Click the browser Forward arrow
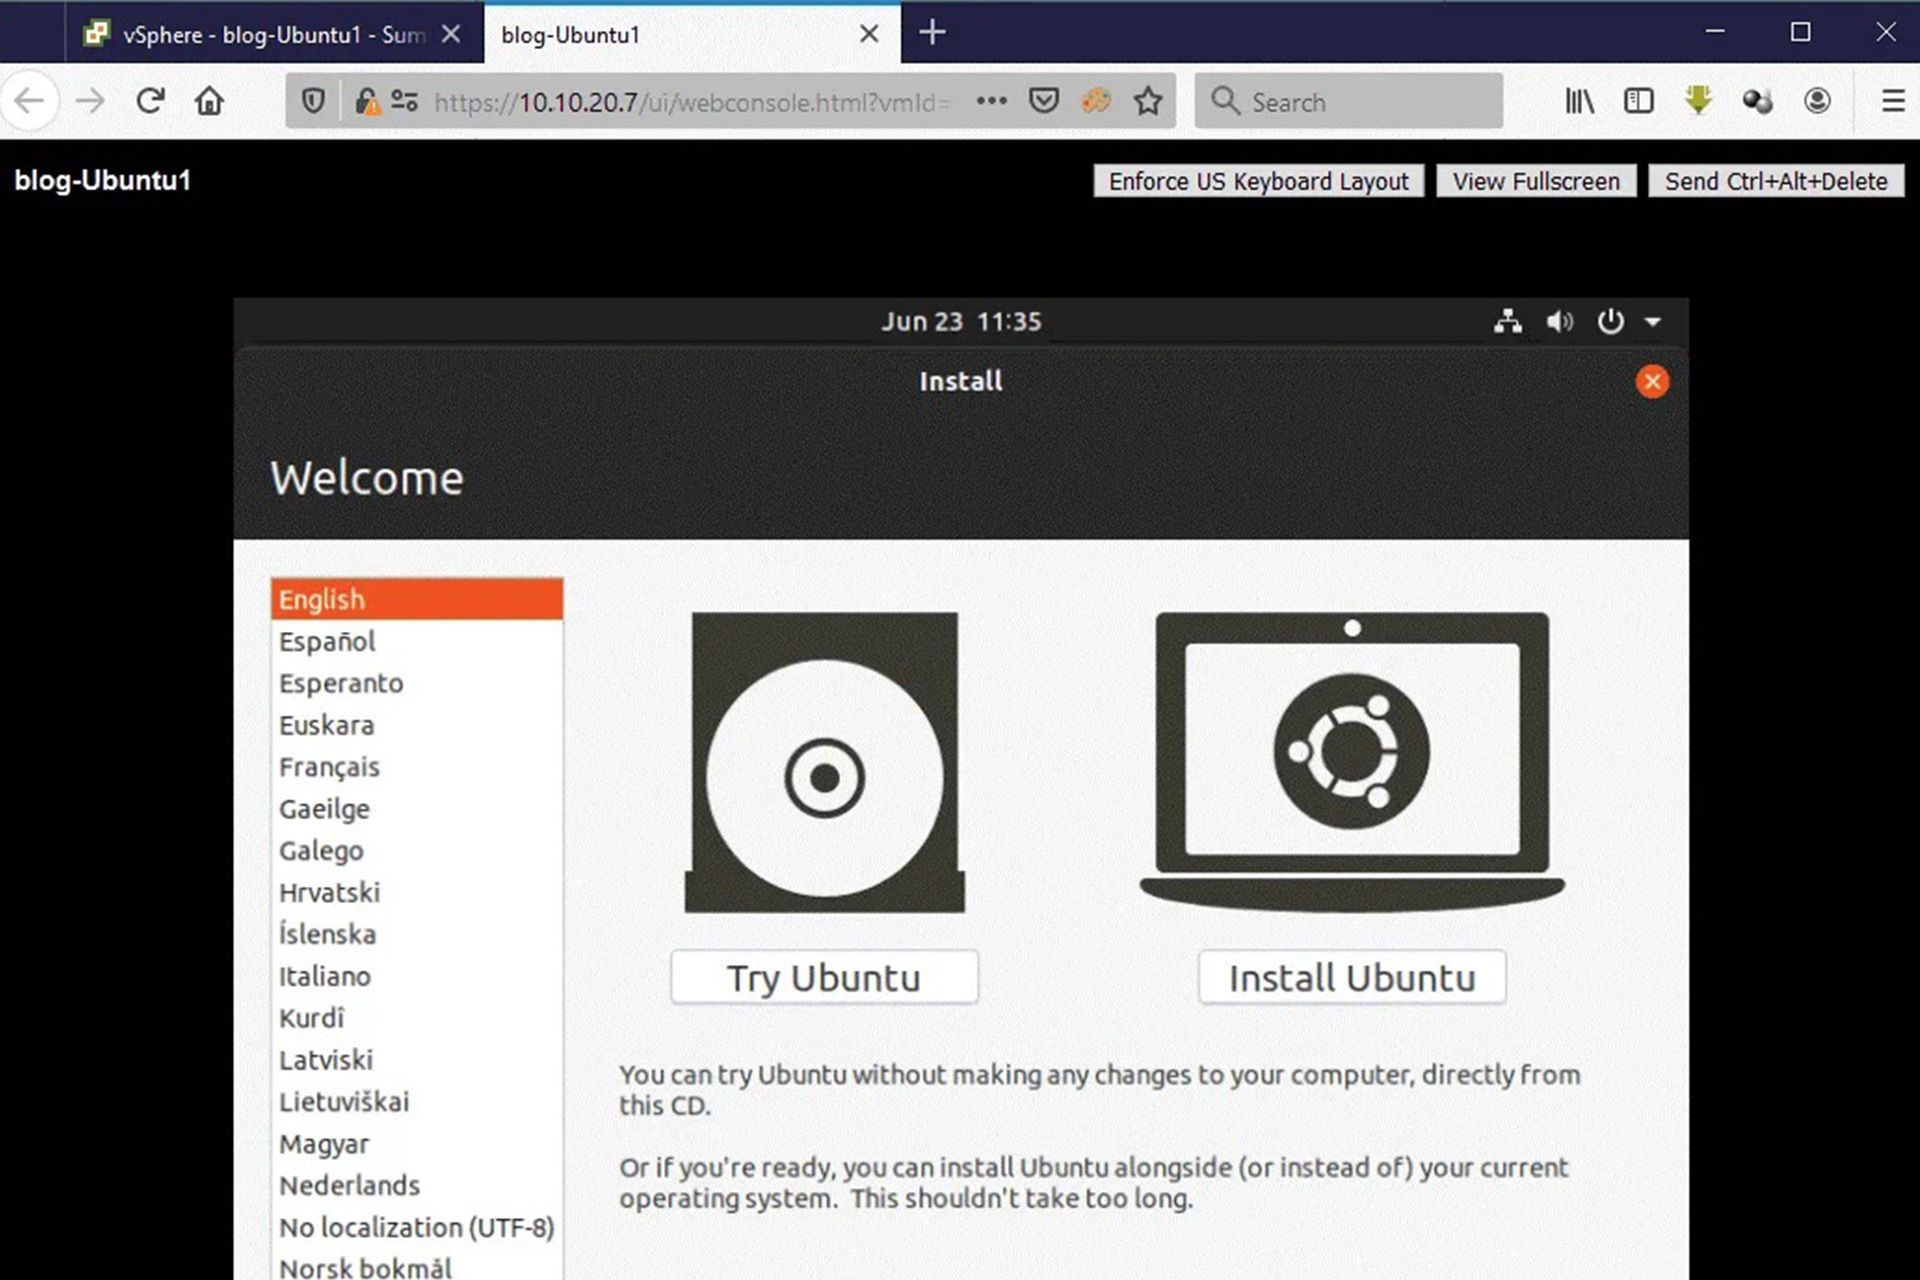This screenshot has width=1920, height=1280. click(90, 101)
